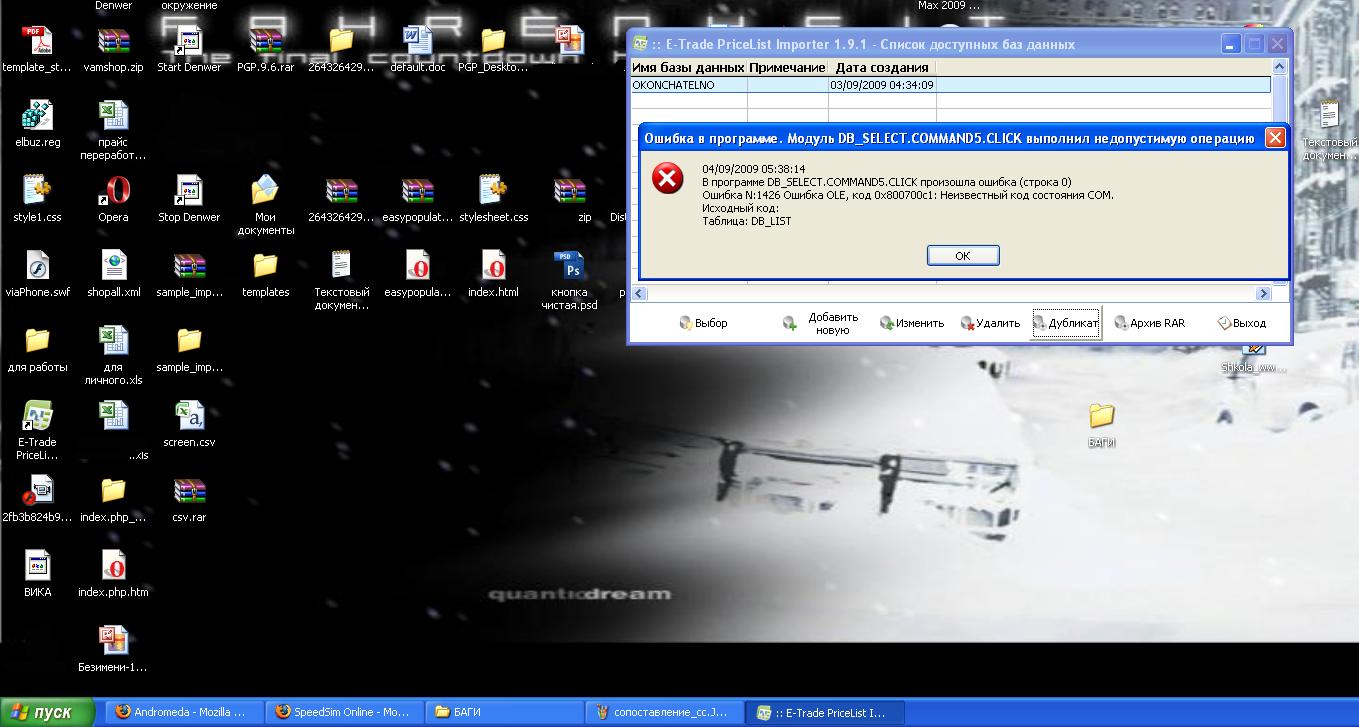Select Opera browser desktop icon
1359x727 pixels.
click(x=113, y=200)
